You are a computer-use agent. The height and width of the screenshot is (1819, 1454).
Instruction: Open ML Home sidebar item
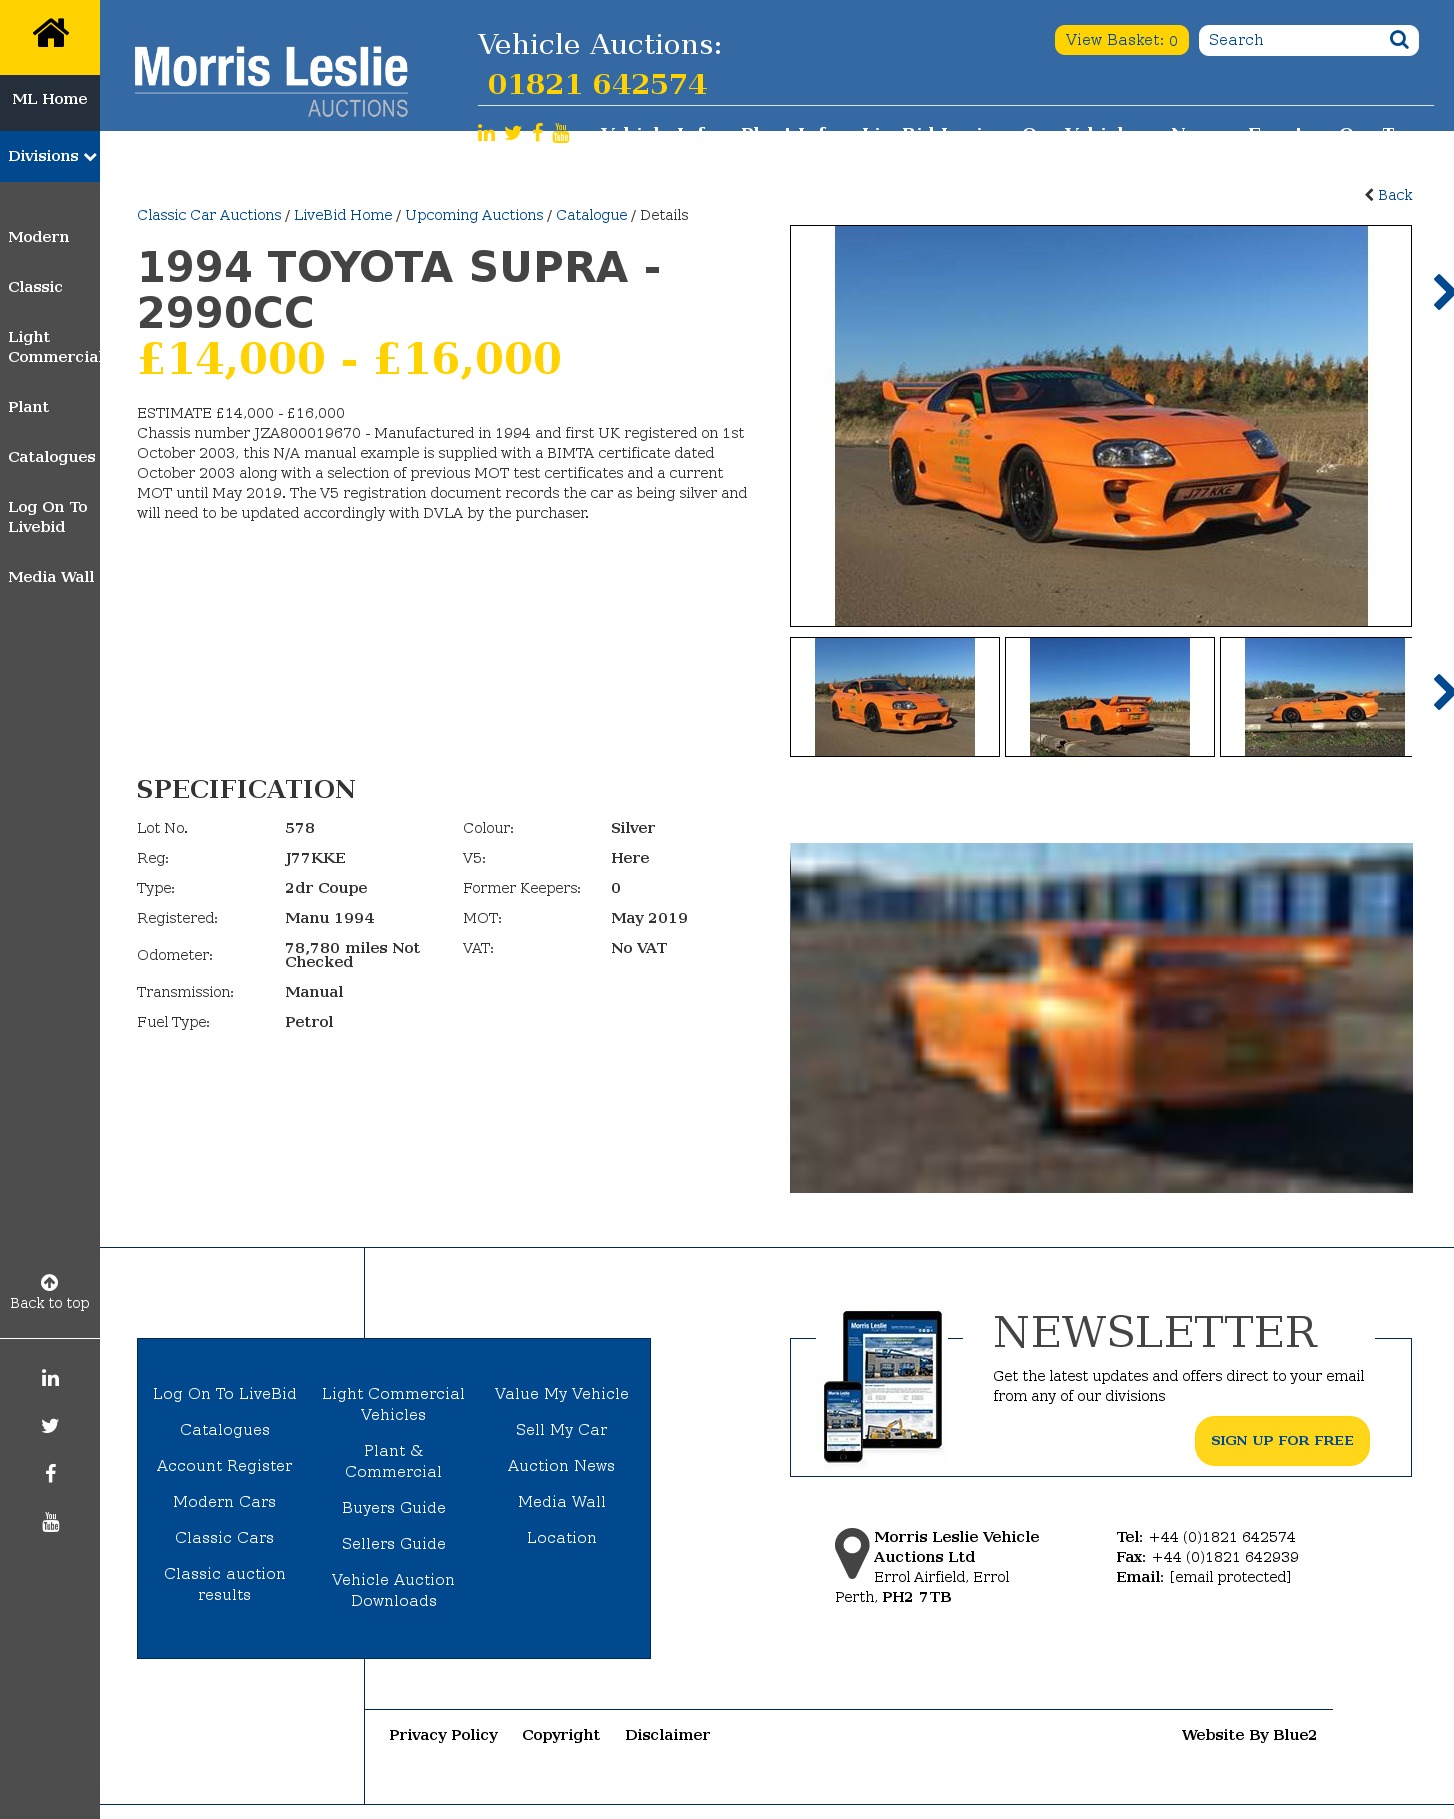(x=50, y=99)
